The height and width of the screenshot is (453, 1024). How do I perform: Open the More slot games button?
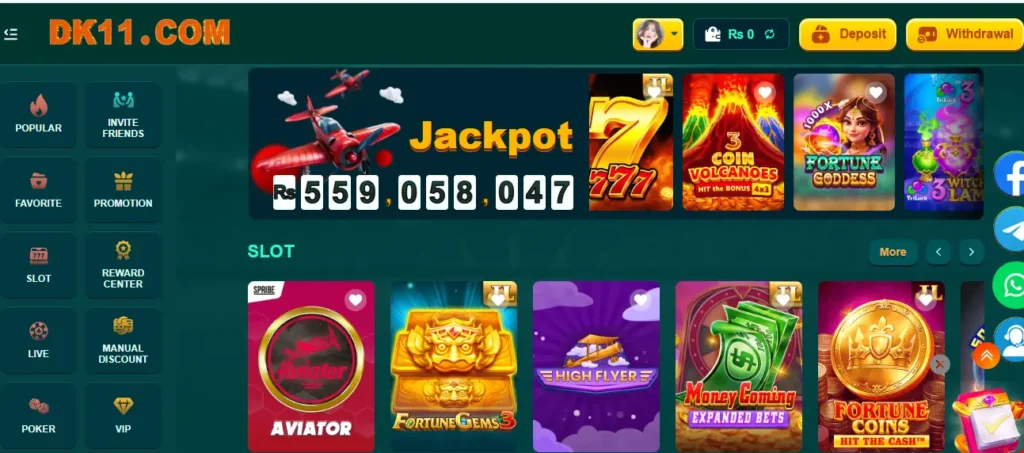(893, 252)
